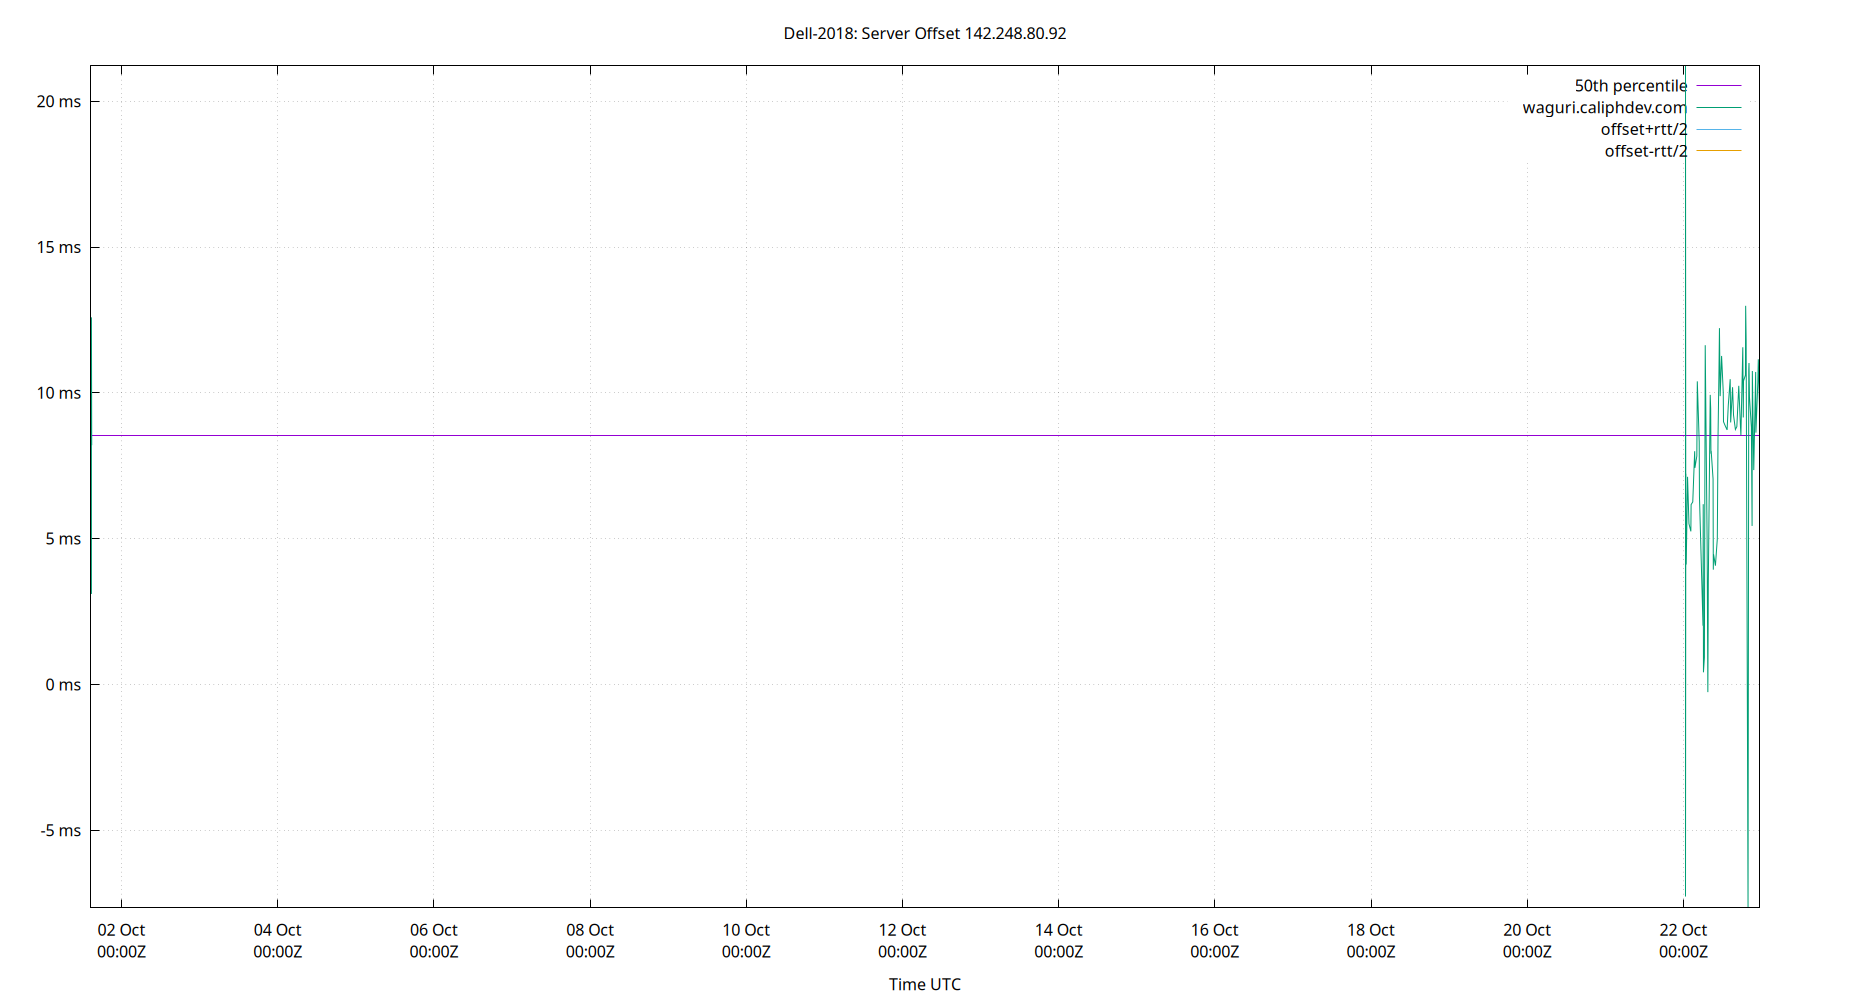This screenshot has height=1000, width=1850.
Task: Click the '20 Oct 00:00Z' x-axis label
Action: point(1527,941)
